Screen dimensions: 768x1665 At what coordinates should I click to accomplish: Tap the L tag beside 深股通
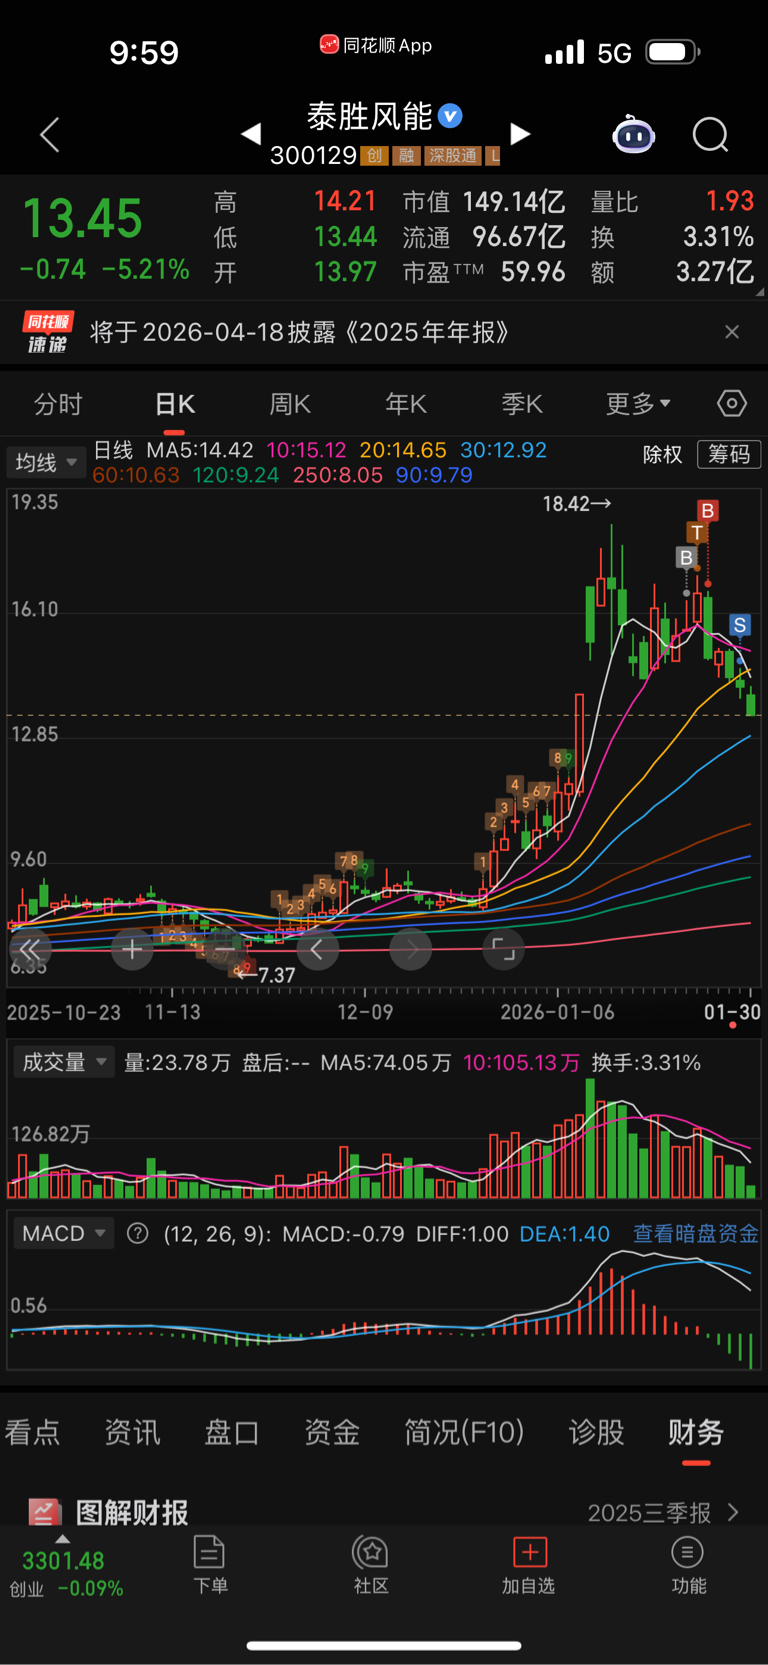click(494, 155)
